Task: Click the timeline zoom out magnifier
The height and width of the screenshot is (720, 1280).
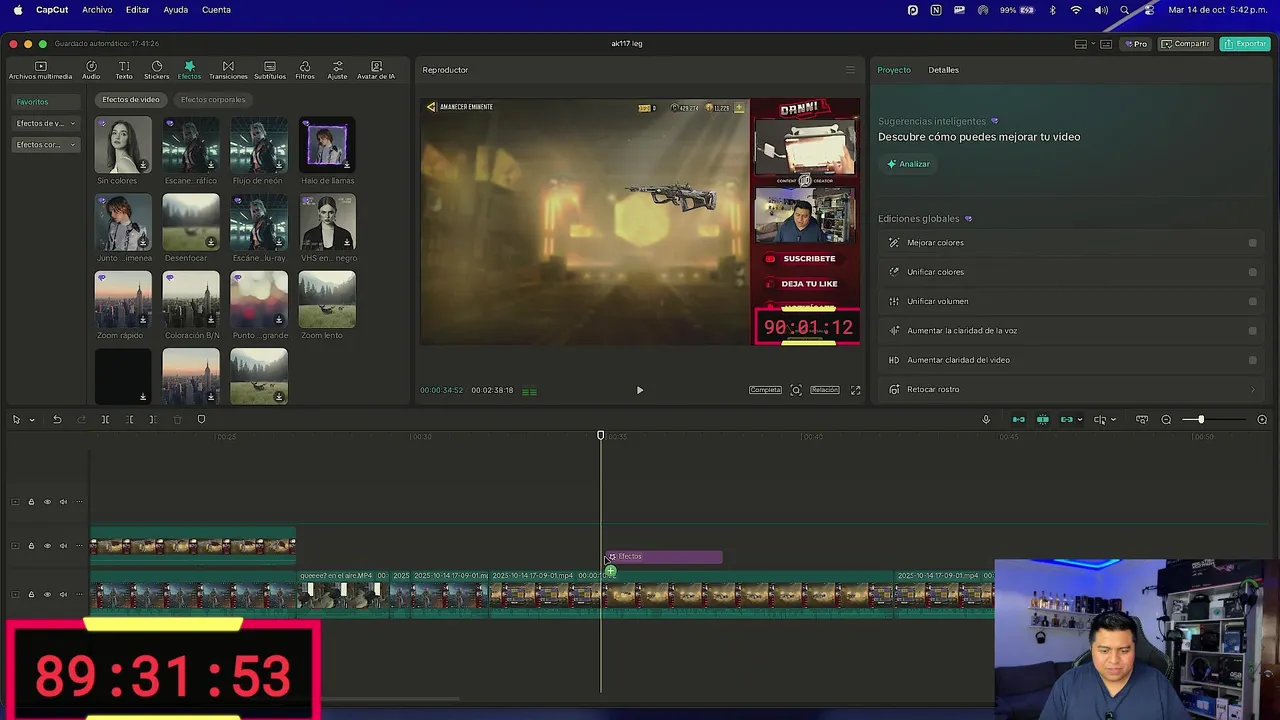Action: pyautogui.click(x=1166, y=420)
